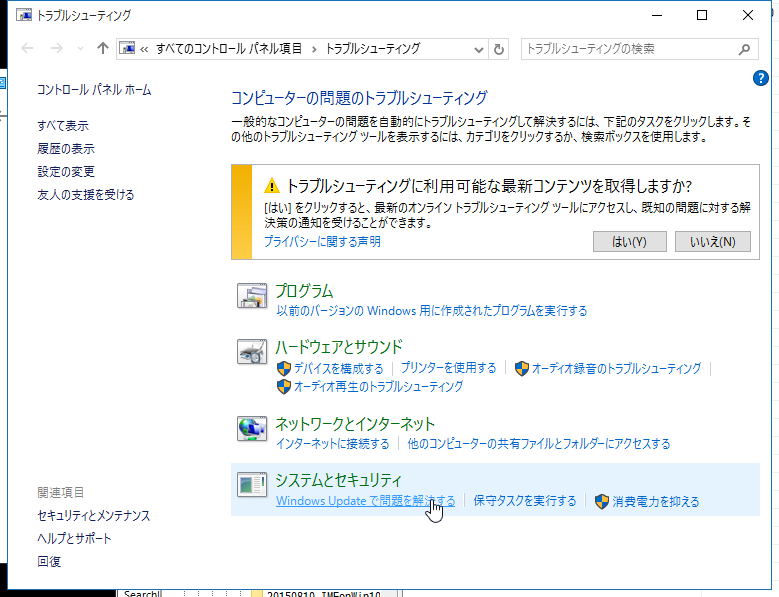Image resolution: width=779 pixels, height=597 pixels.
Task: Click Windows Update で問題を解決する link
Action: [x=365, y=501]
